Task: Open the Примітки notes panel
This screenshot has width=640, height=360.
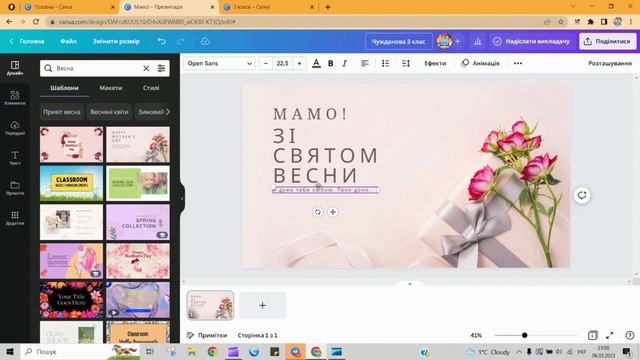Action: 207,335
